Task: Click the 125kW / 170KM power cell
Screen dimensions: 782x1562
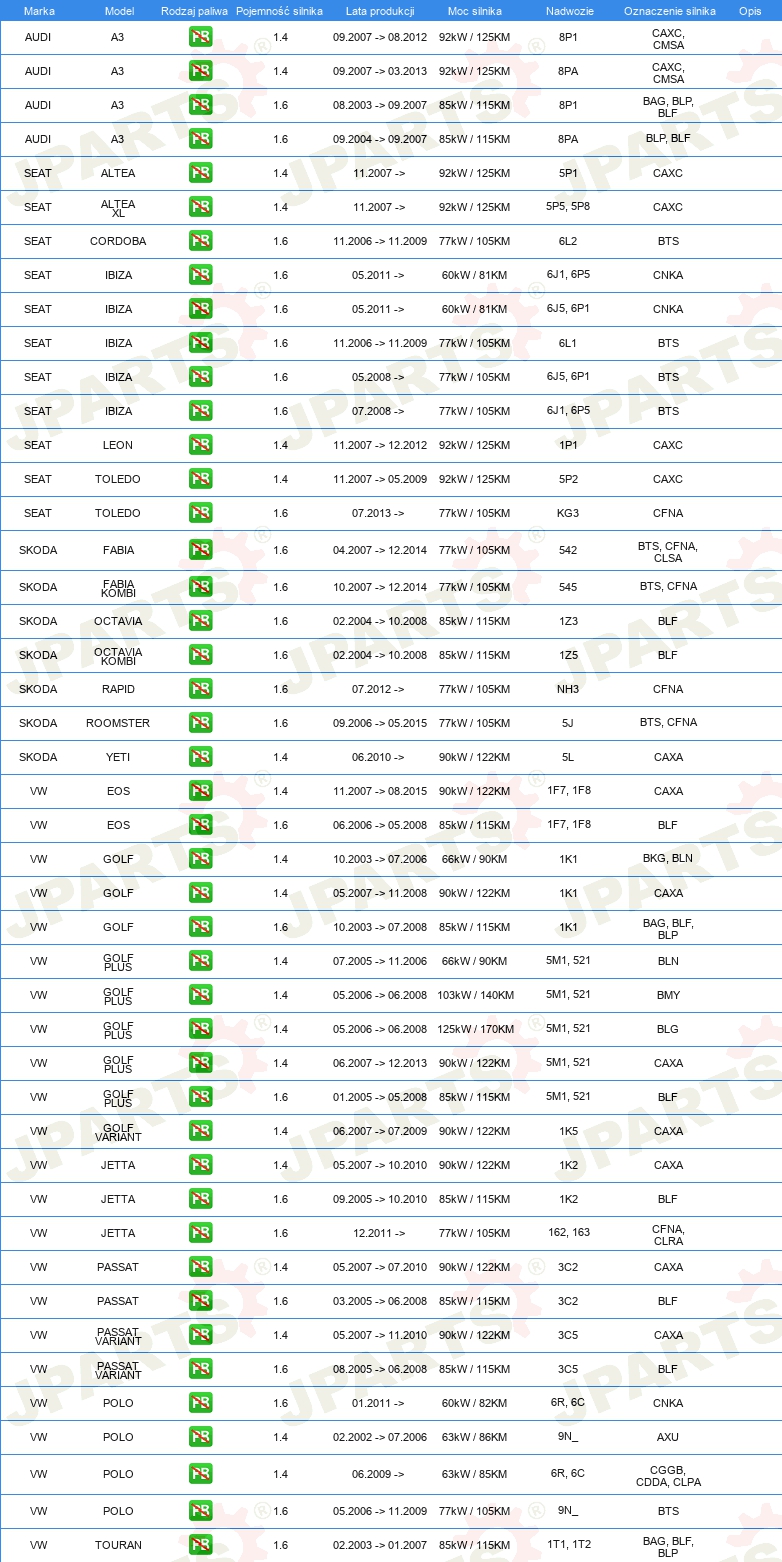Action: [475, 1029]
